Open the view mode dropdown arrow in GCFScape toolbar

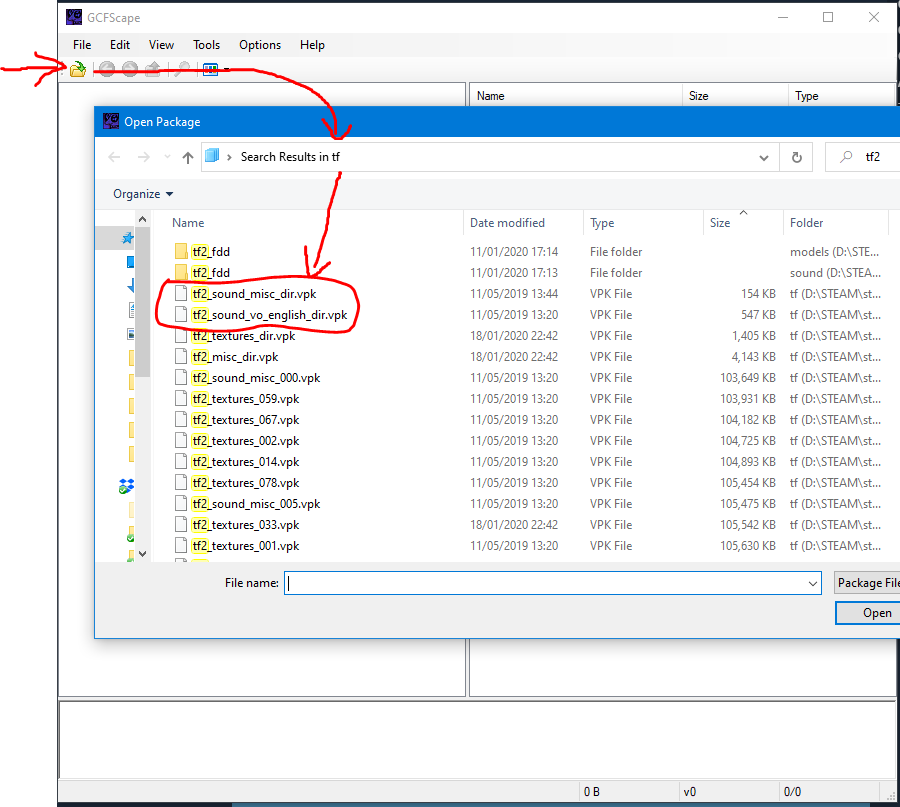(x=226, y=69)
